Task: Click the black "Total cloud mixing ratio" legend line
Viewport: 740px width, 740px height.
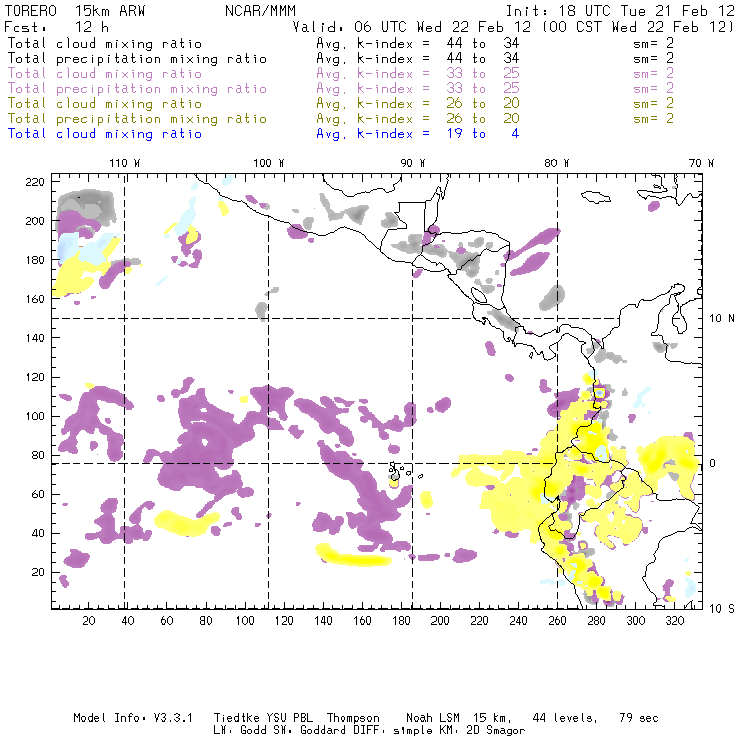Action: coord(105,43)
